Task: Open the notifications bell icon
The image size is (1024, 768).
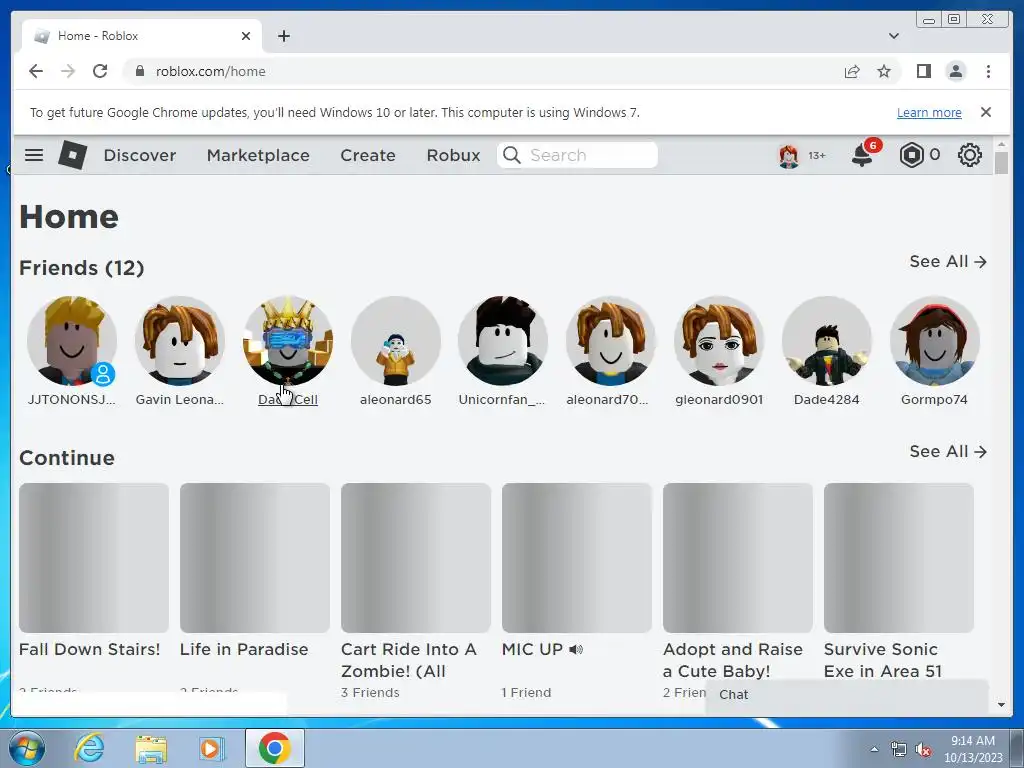Action: click(x=862, y=155)
